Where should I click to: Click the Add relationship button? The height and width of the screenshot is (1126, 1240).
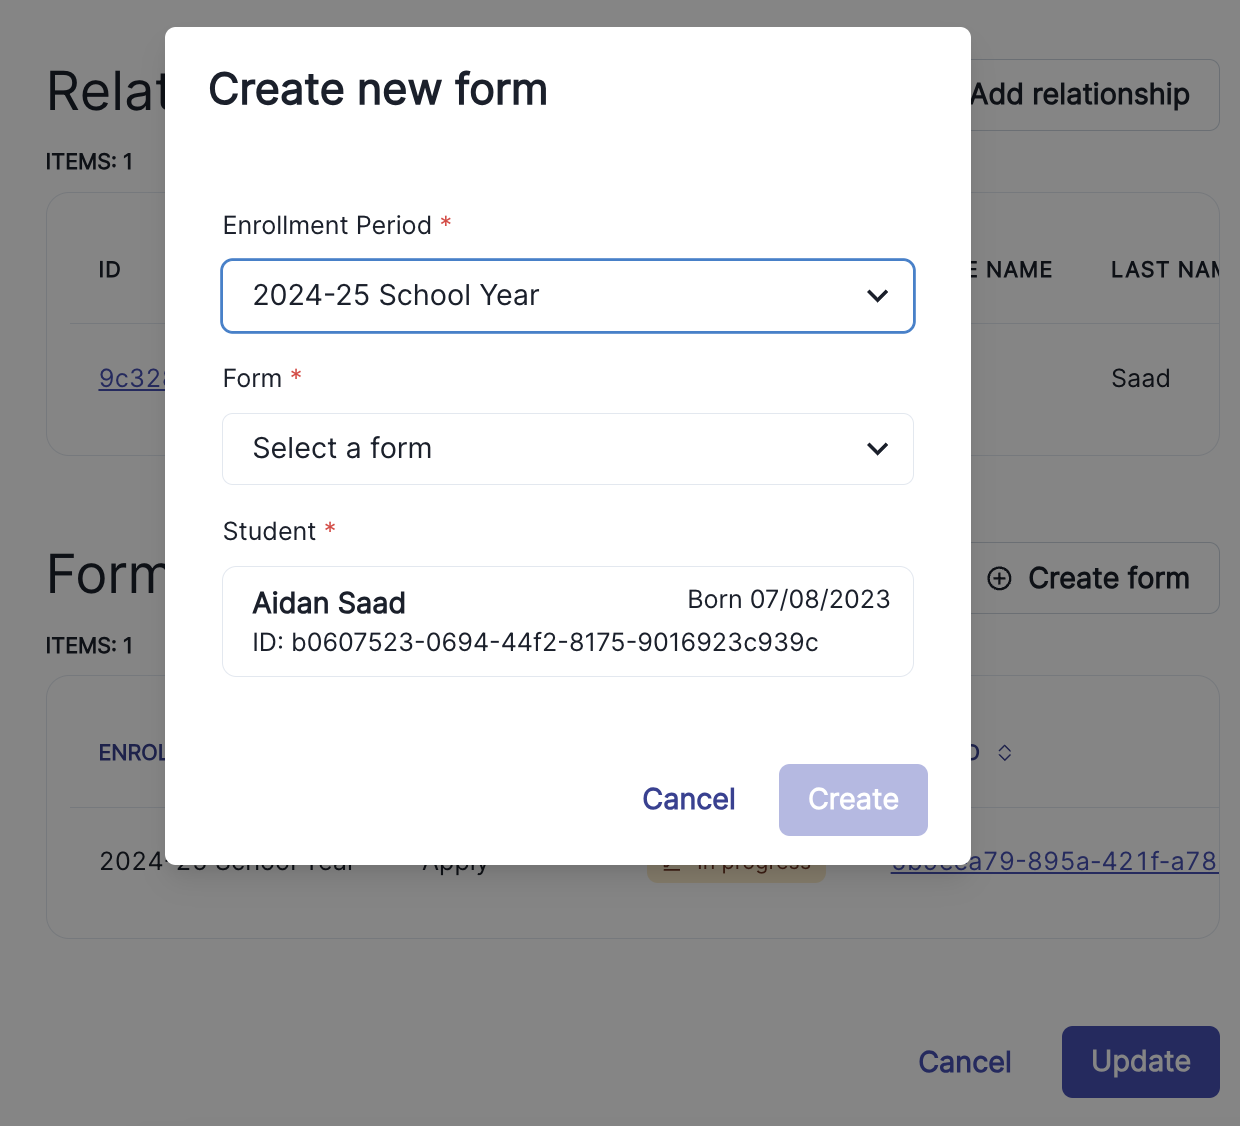click(x=1080, y=94)
